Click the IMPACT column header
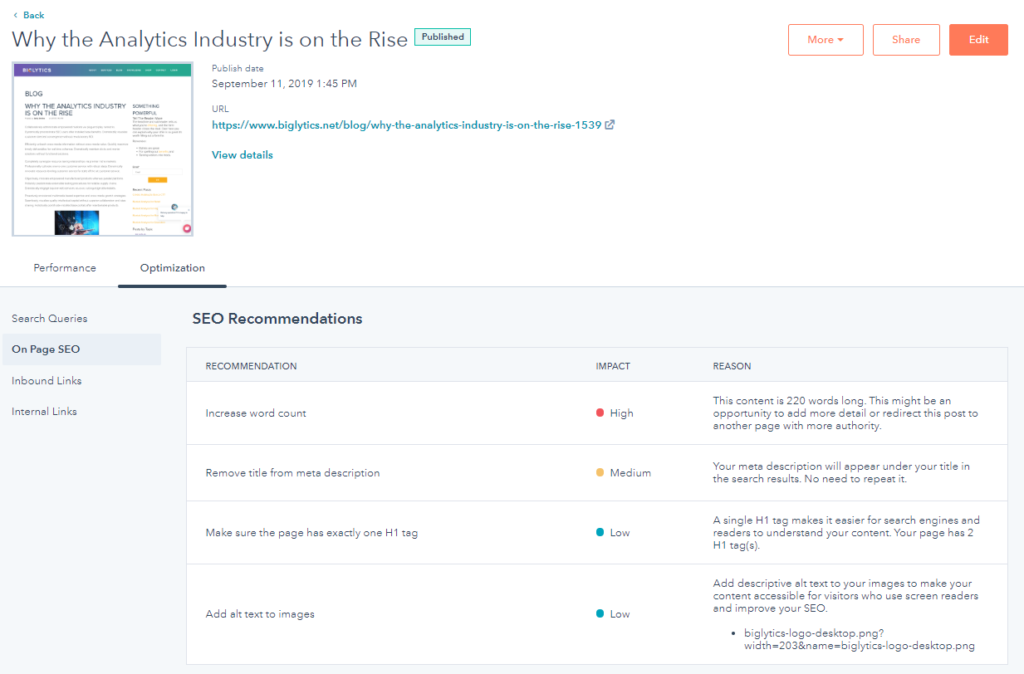Viewport: 1024px width, 674px height. click(613, 366)
